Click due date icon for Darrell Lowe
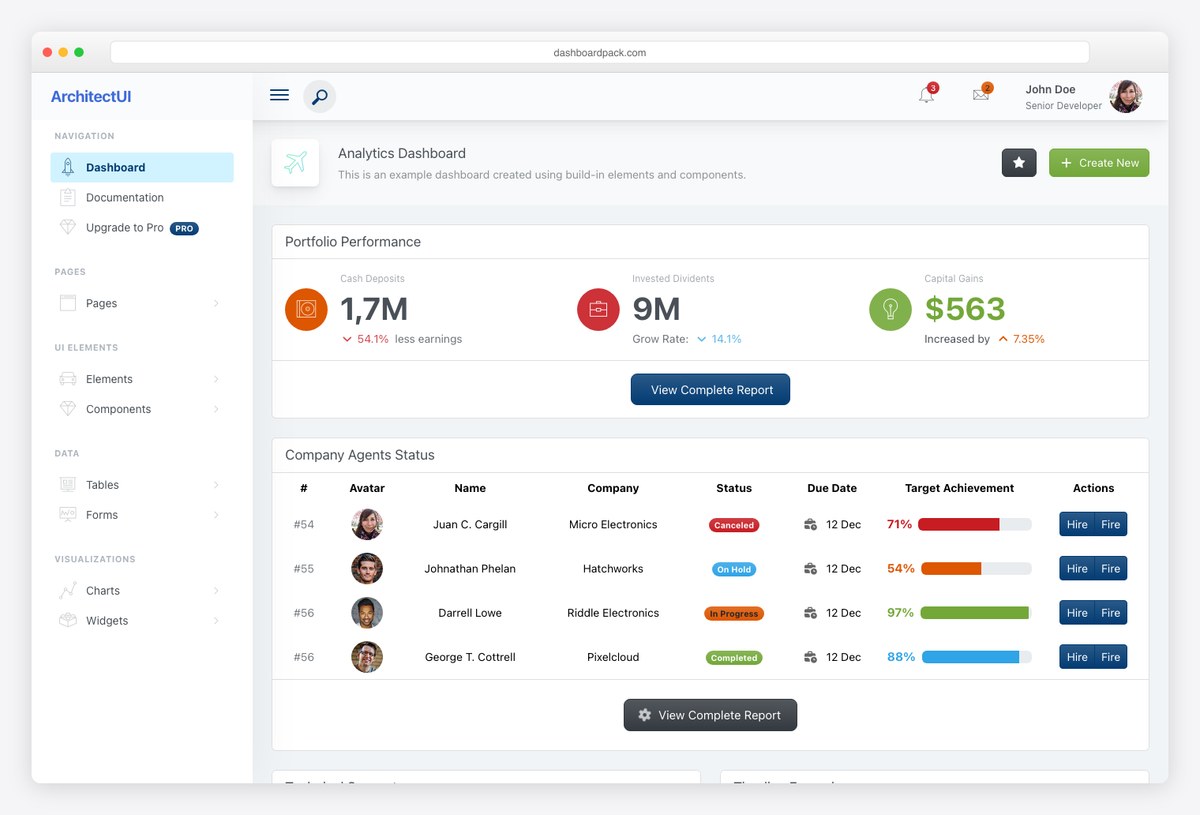Image resolution: width=1200 pixels, height=815 pixels. pyautogui.click(x=811, y=613)
